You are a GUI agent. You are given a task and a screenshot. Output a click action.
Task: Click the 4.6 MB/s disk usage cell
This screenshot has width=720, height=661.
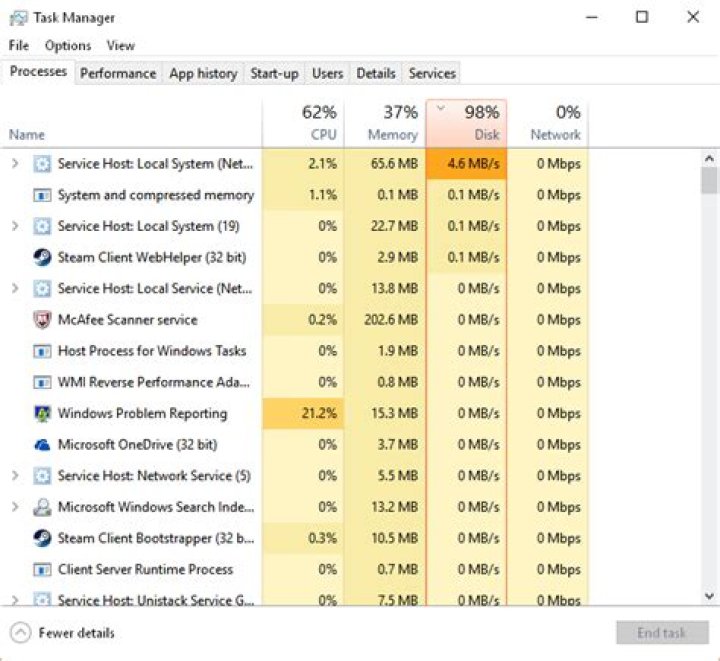[x=467, y=164]
